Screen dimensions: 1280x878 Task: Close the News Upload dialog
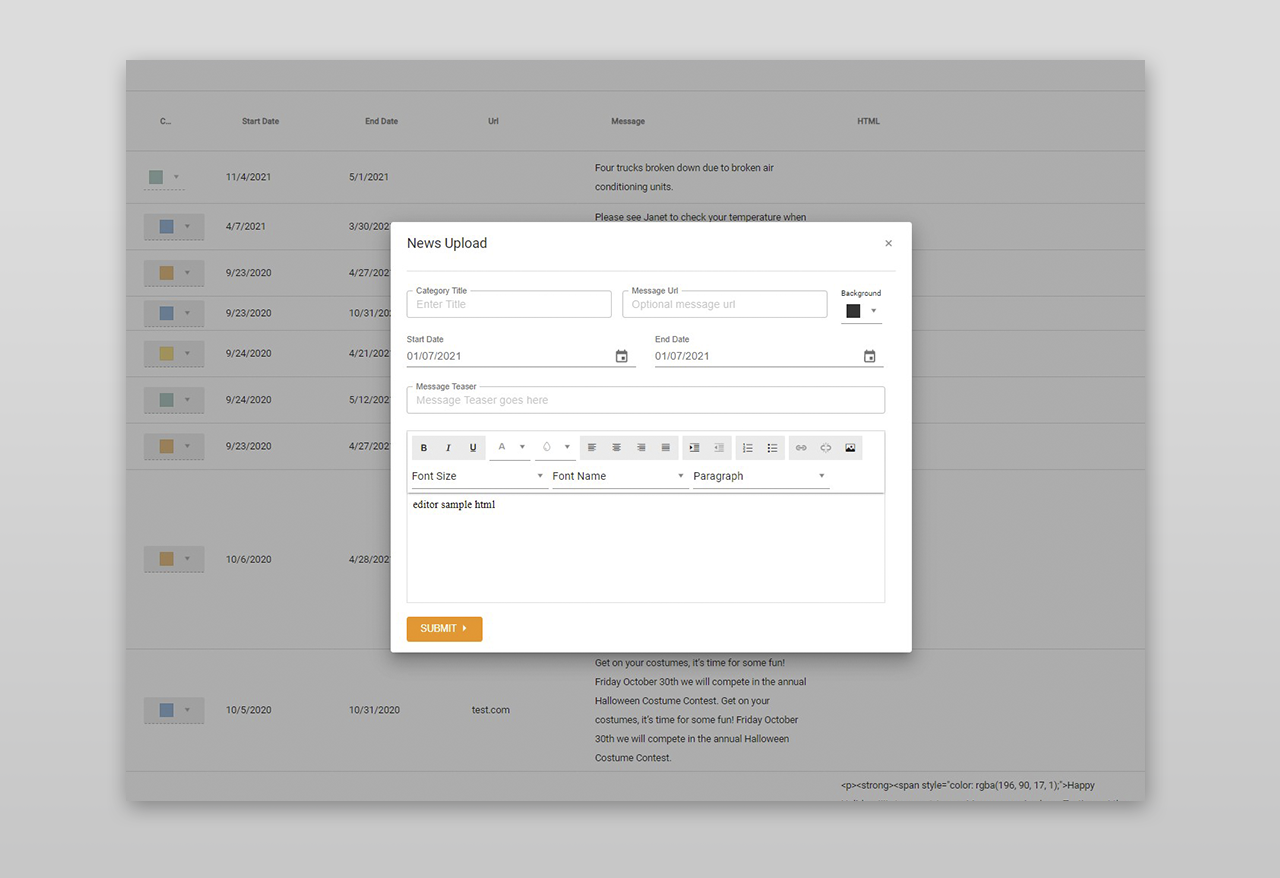point(888,243)
